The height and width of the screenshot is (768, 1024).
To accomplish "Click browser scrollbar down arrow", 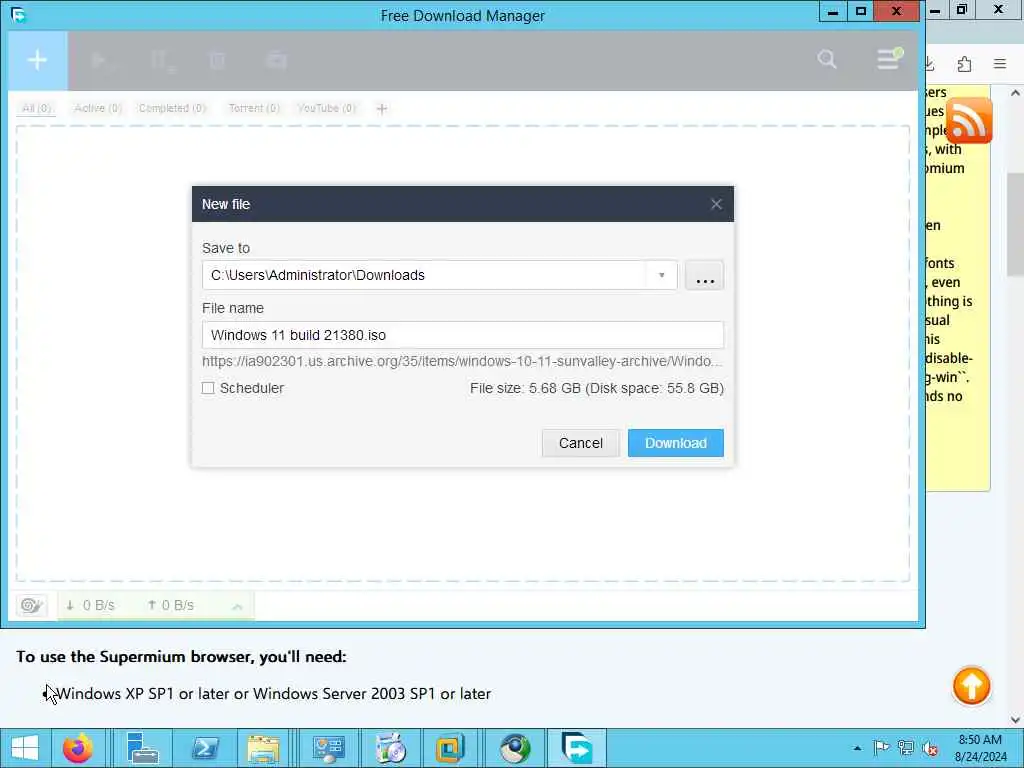I will tap(1015, 720).
